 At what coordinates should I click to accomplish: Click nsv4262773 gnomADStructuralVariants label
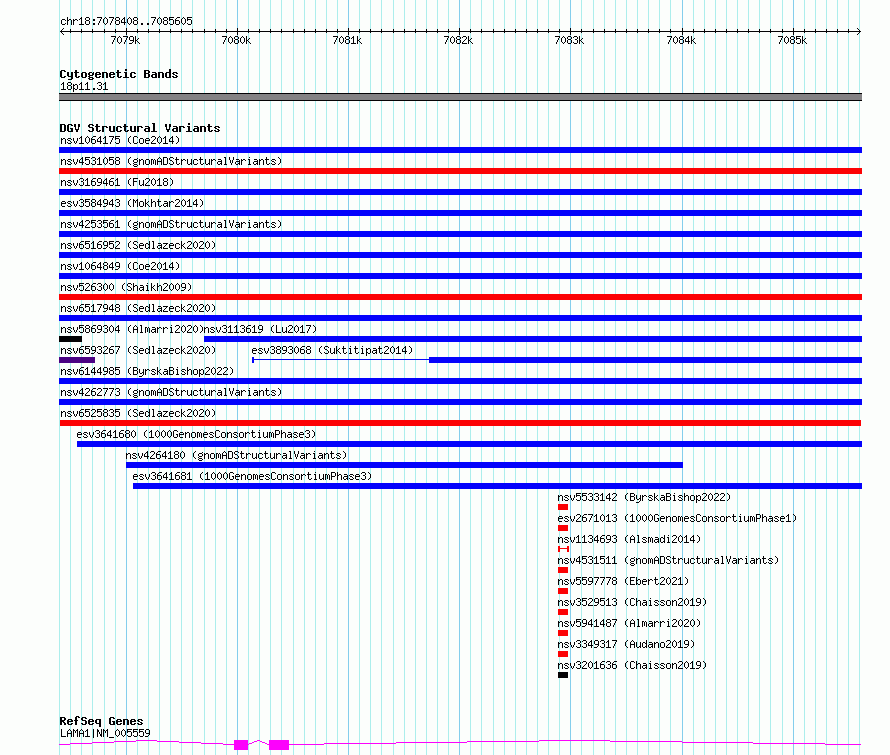pos(171,392)
